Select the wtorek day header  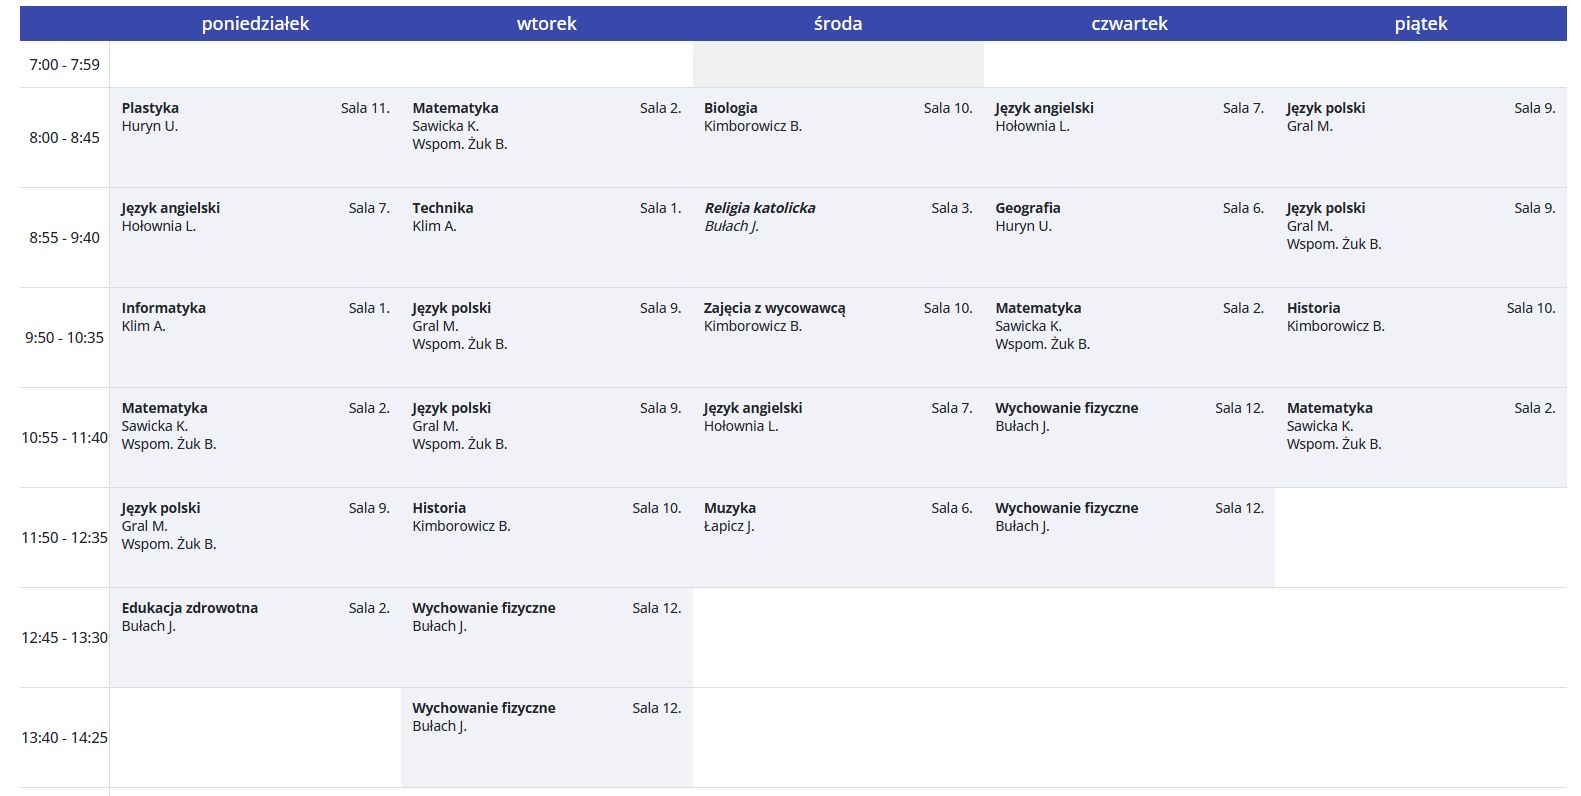pyautogui.click(x=546, y=24)
